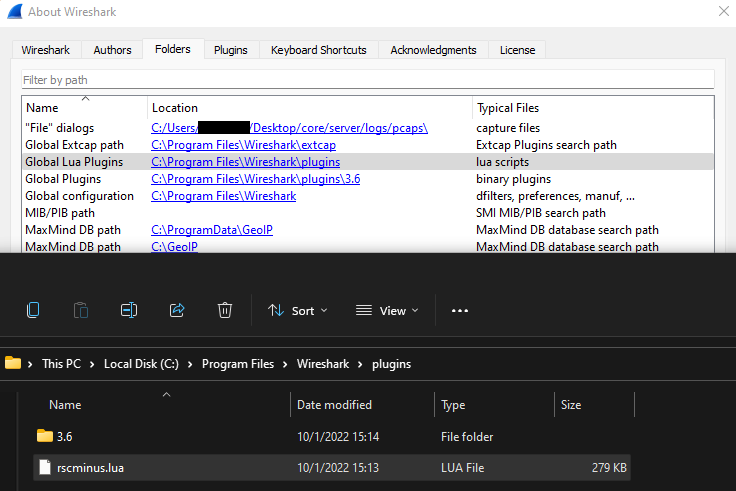
Task: Expand chevron after This PC breadcrumb
Action: click(92, 364)
